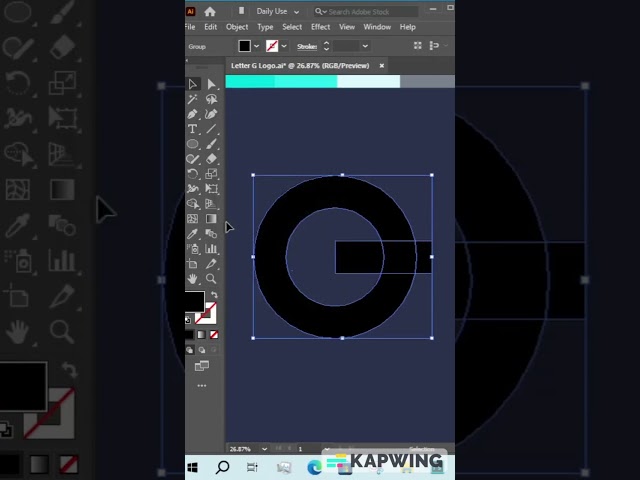Select the Eyedropper tool

point(193,233)
